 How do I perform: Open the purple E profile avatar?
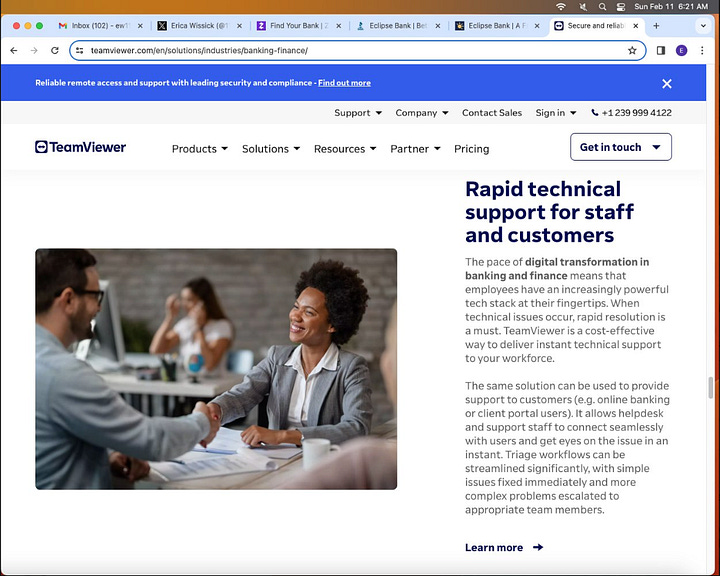click(681, 51)
